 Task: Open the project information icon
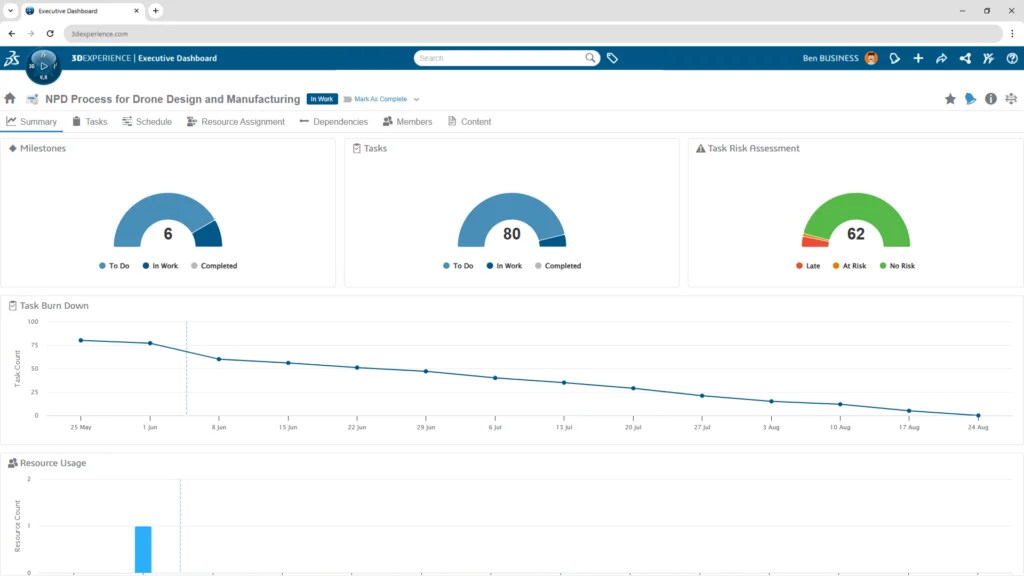pos(991,99)
